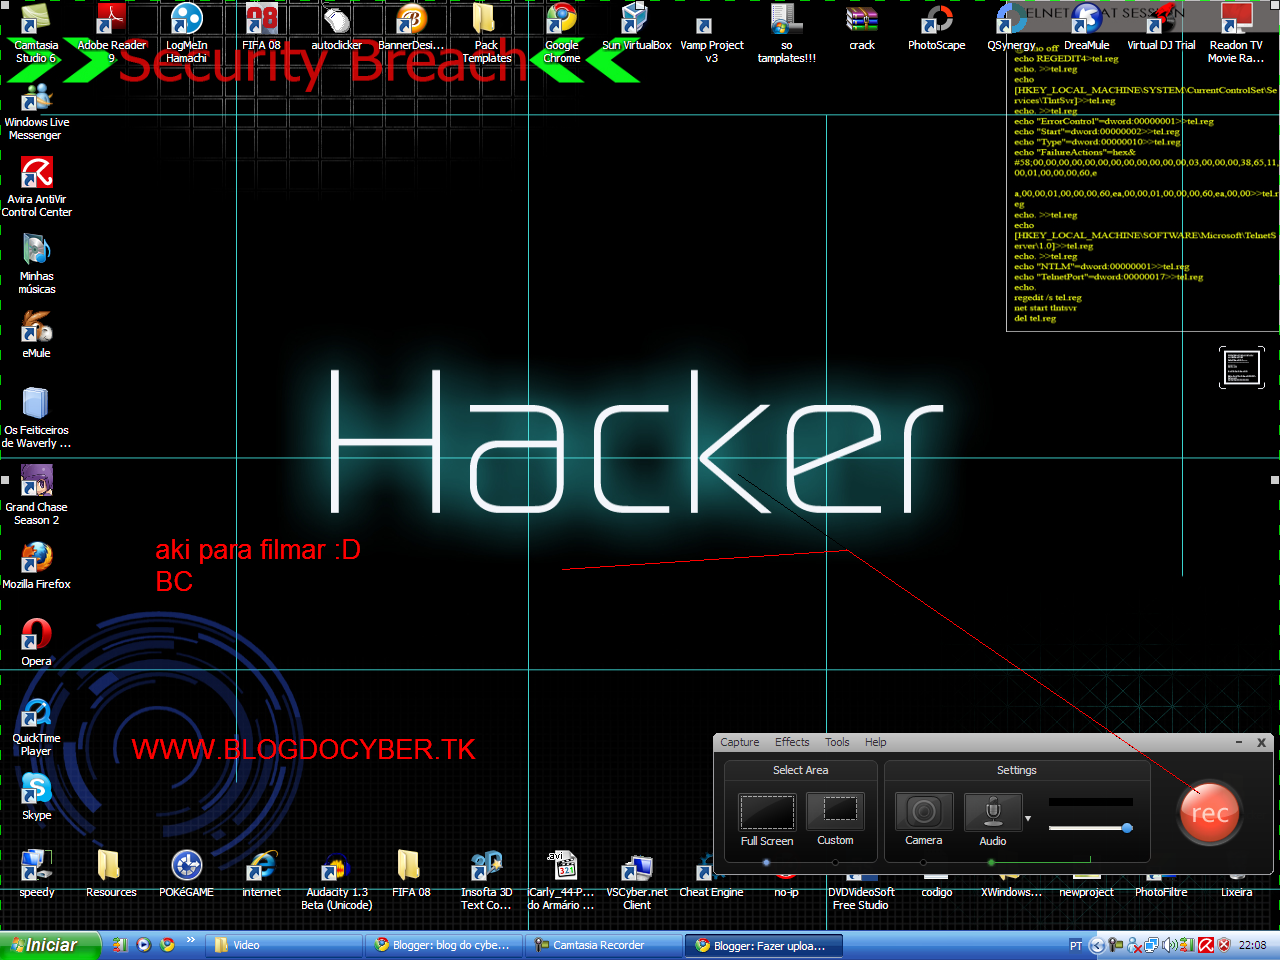Launch Google Chrome desktop shortcut
Image resolution: width=1280 pixels, height=960 pixels.
561,33
